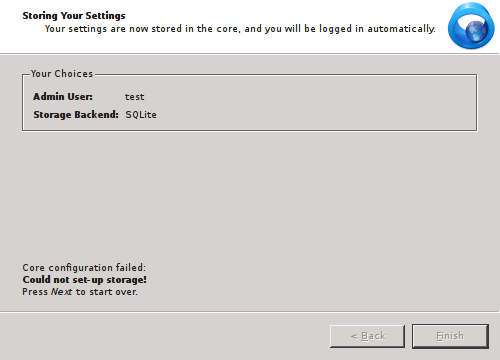This screenshot has height=360, width=500.
Task: Click the admin user value 'test'
Action: click(x=134, y=97)
